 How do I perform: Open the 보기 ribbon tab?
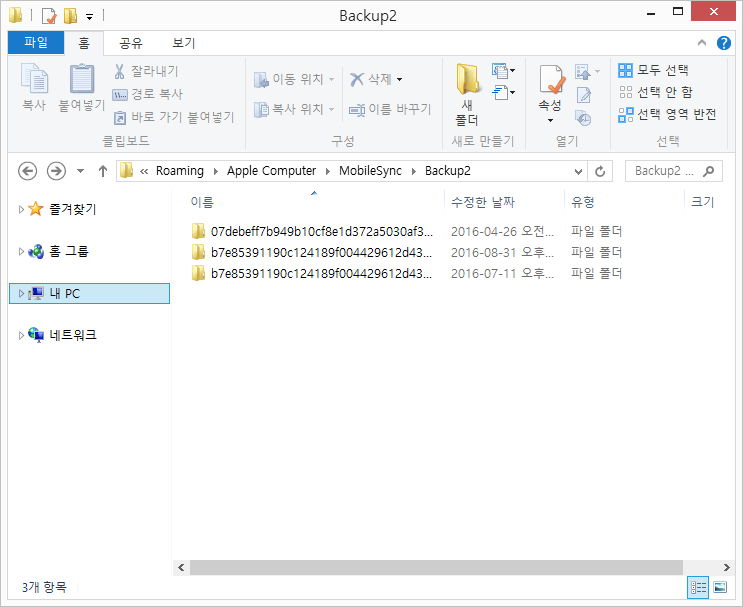(x=183, y=43)
